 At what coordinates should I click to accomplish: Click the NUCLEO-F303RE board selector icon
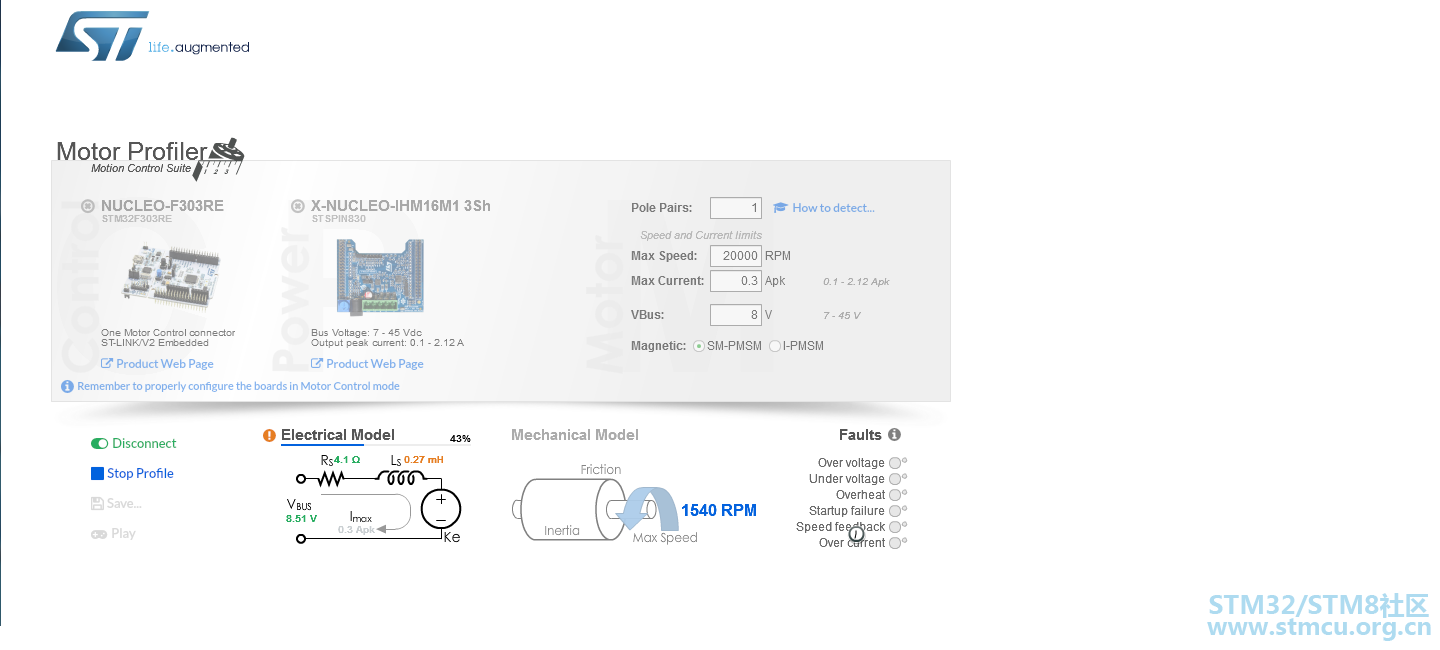tap(88, 206)
